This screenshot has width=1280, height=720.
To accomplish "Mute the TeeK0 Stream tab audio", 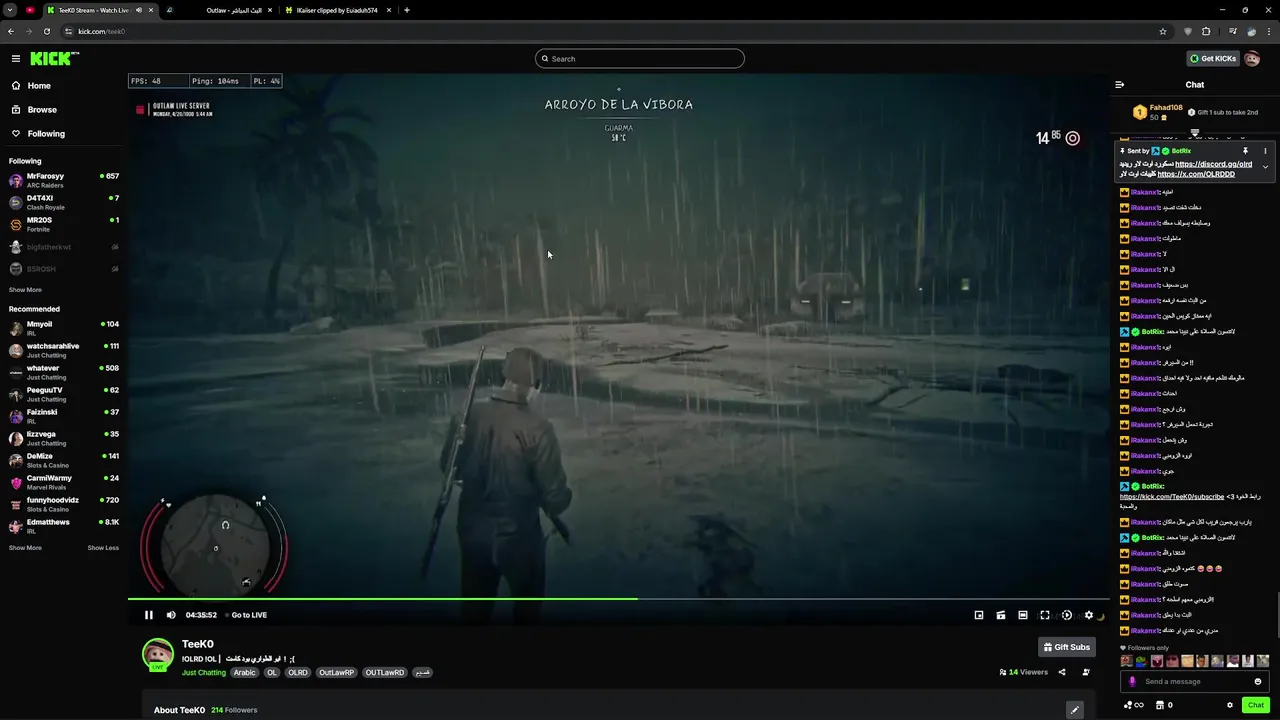I will (138, 10).
